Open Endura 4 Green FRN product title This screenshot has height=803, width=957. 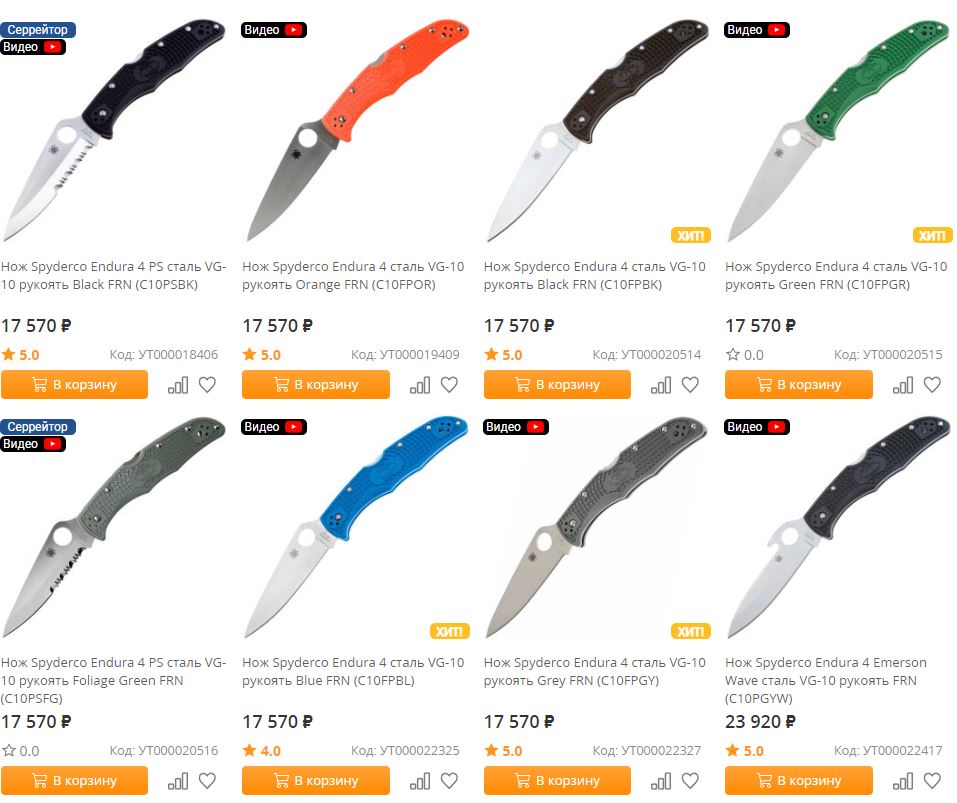[x=836, y=276]
